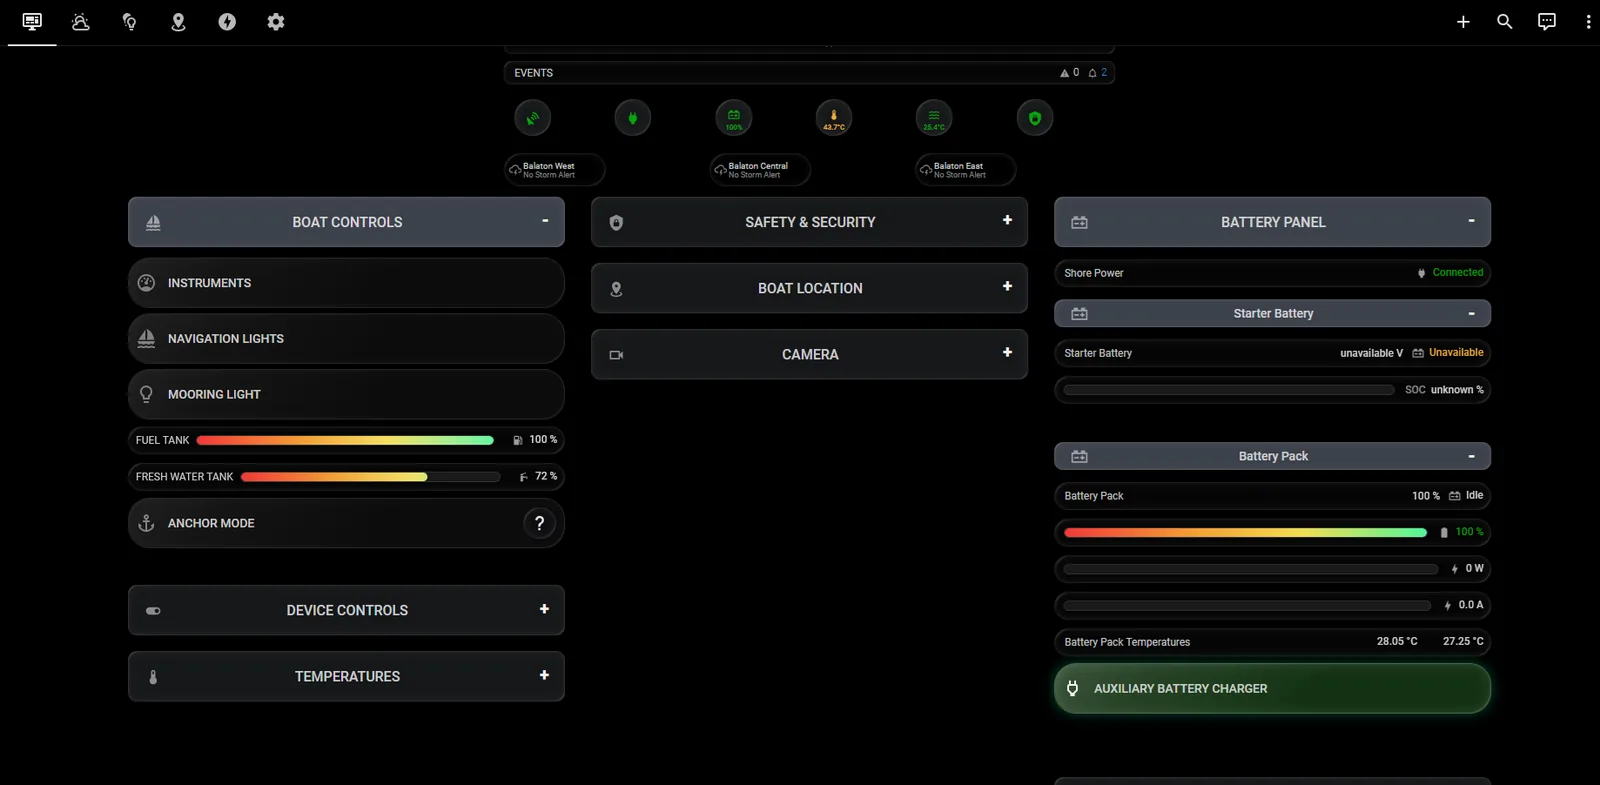Click the battery 100% status chip
The width and height of the screenshot is (1600, 785).
pos(734,118)
